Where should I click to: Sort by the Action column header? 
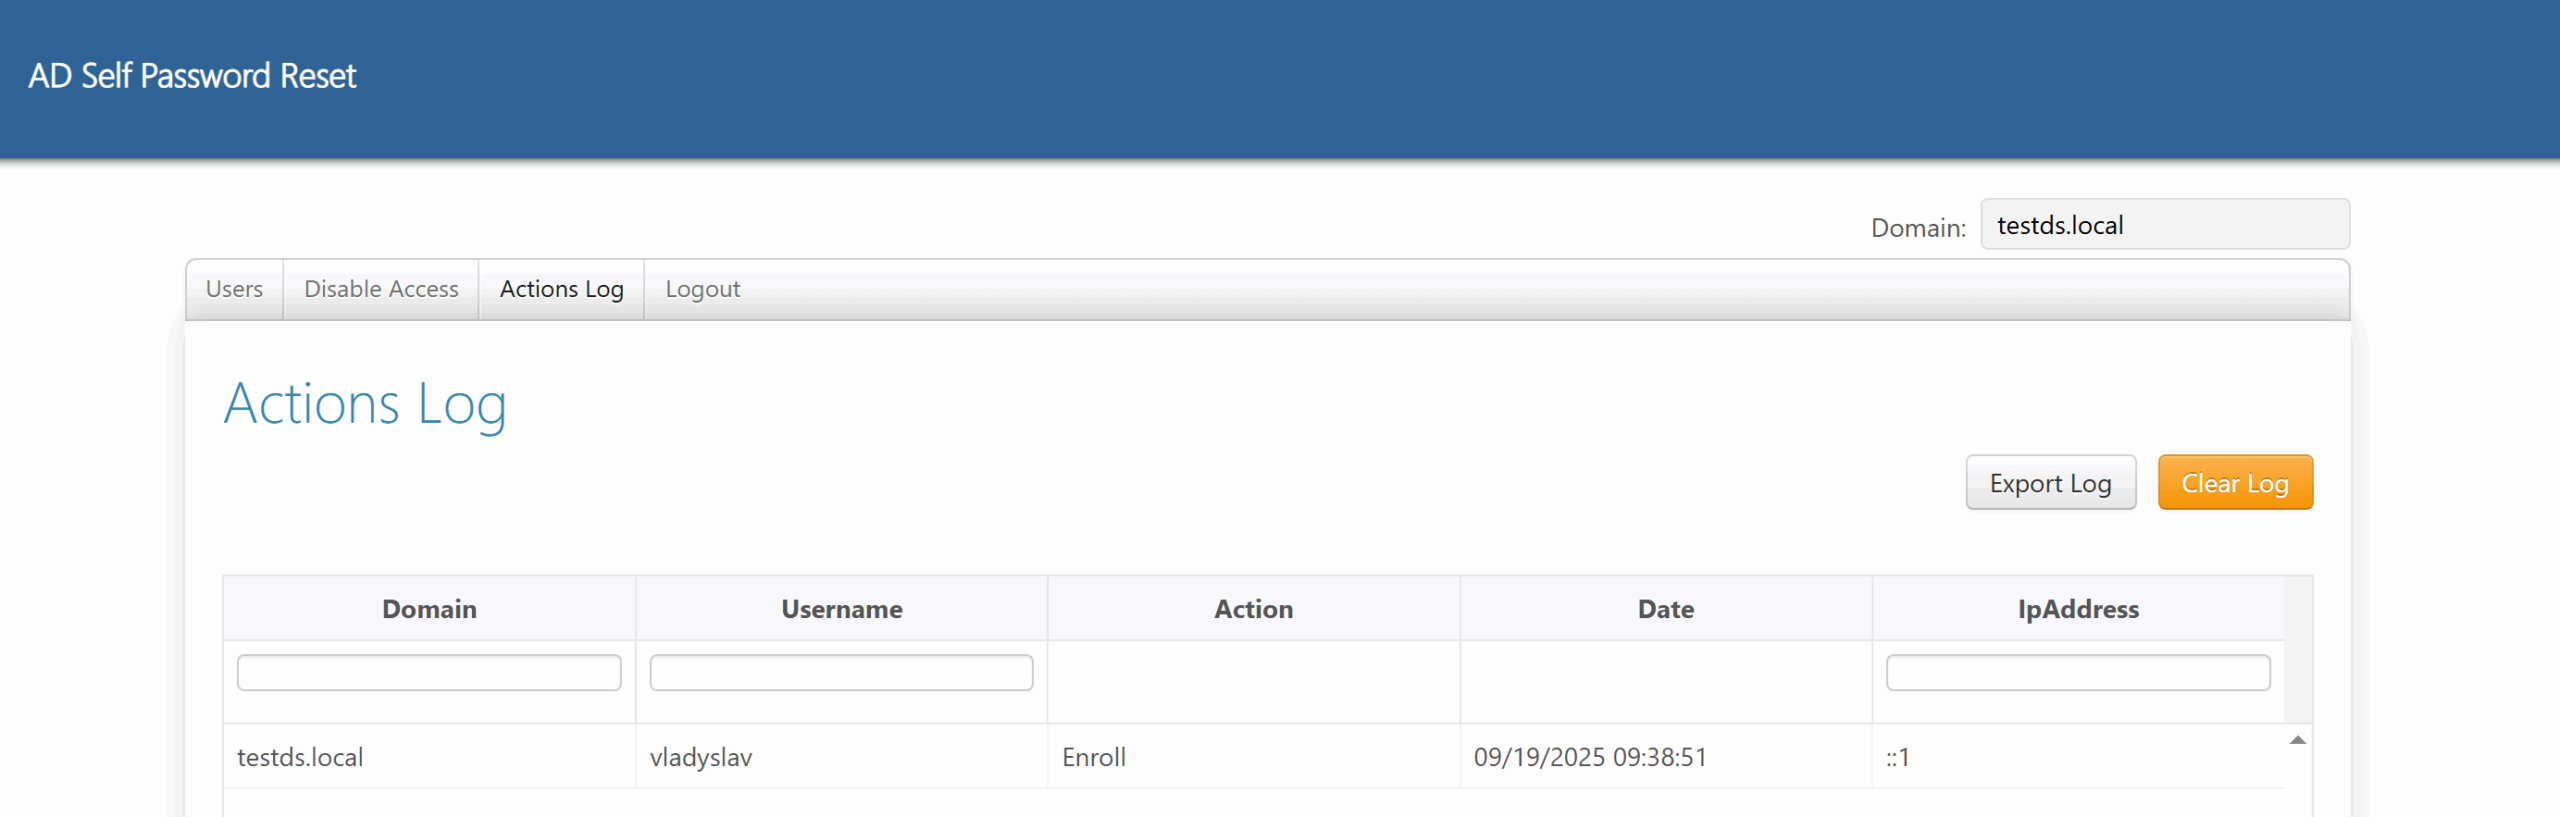pos(1253,609)
